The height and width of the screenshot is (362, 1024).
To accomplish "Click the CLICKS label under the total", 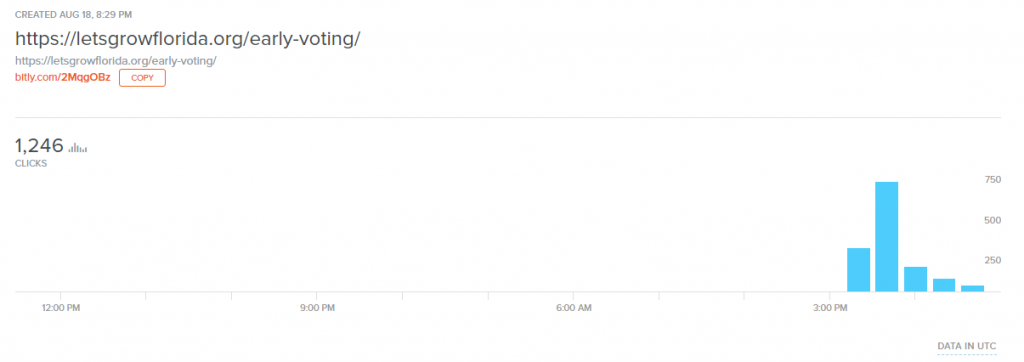I will (x=31, y=163).
